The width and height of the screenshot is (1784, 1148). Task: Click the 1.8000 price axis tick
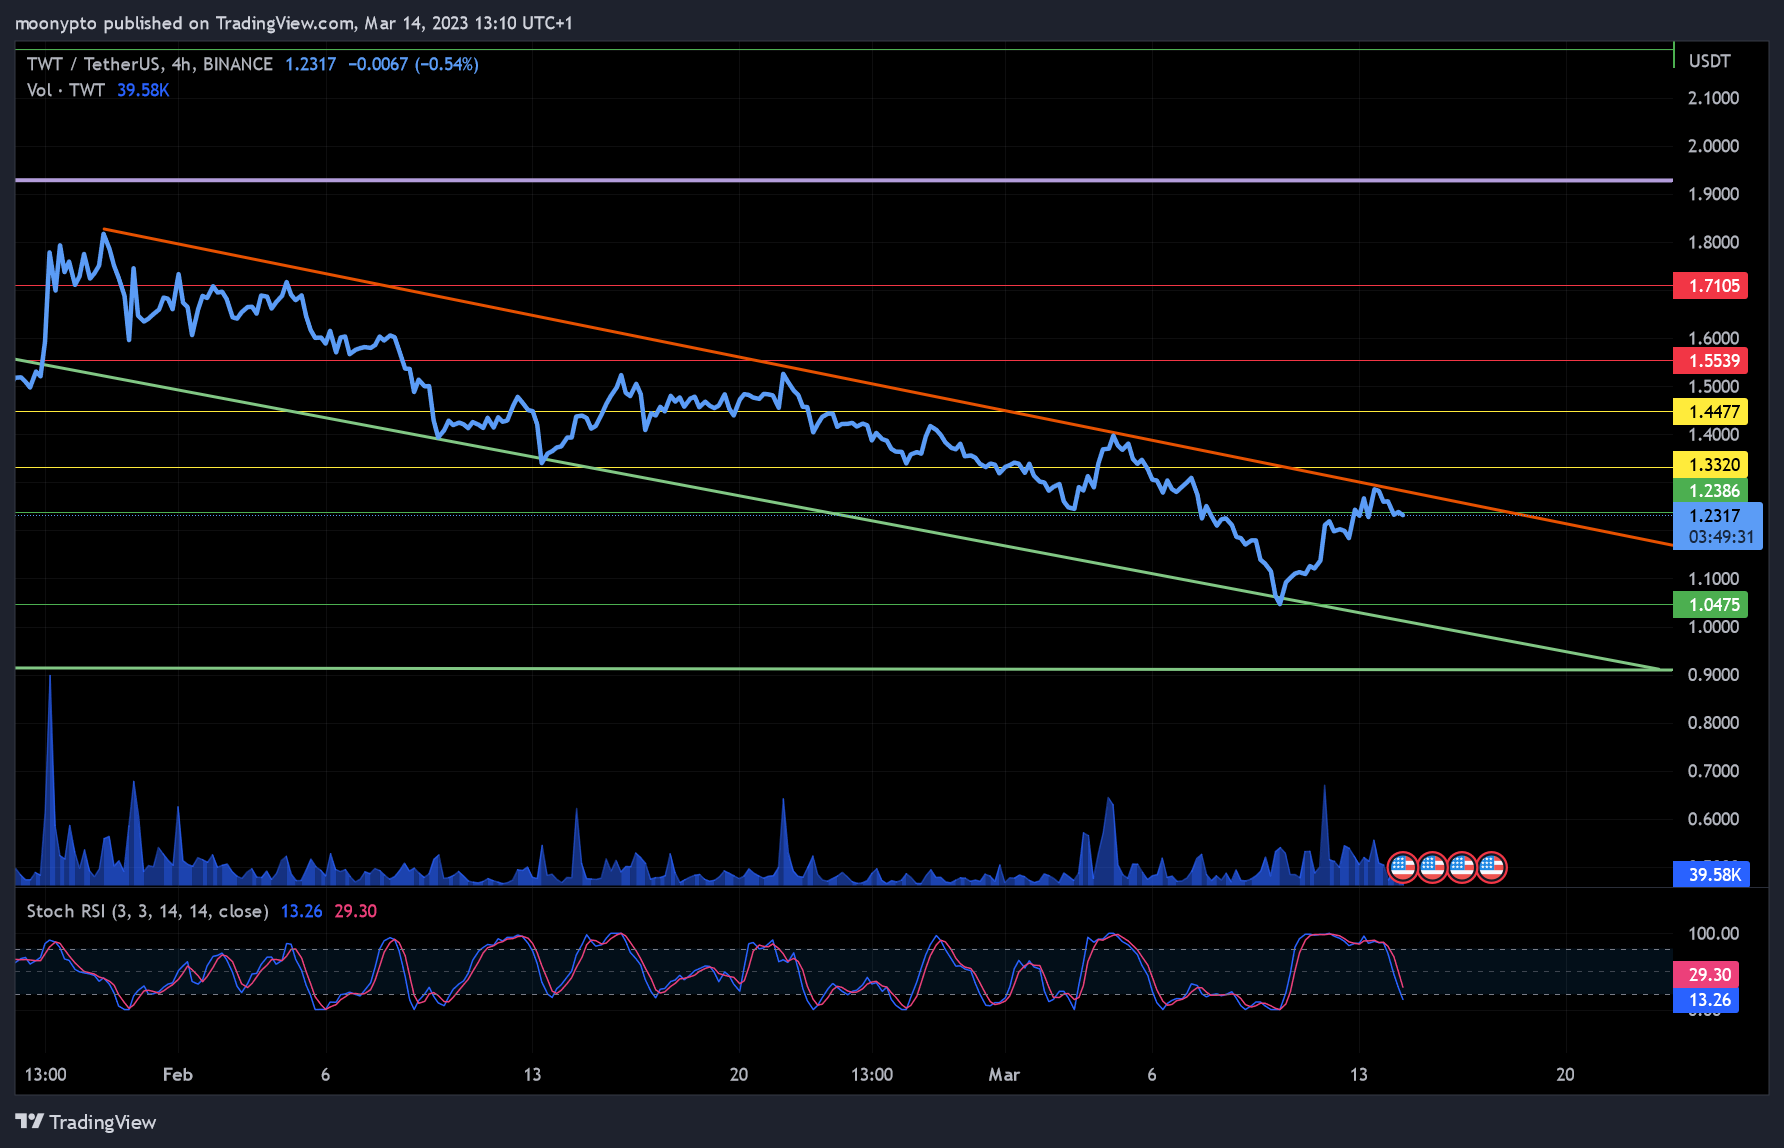click(x=1713, y=242)
